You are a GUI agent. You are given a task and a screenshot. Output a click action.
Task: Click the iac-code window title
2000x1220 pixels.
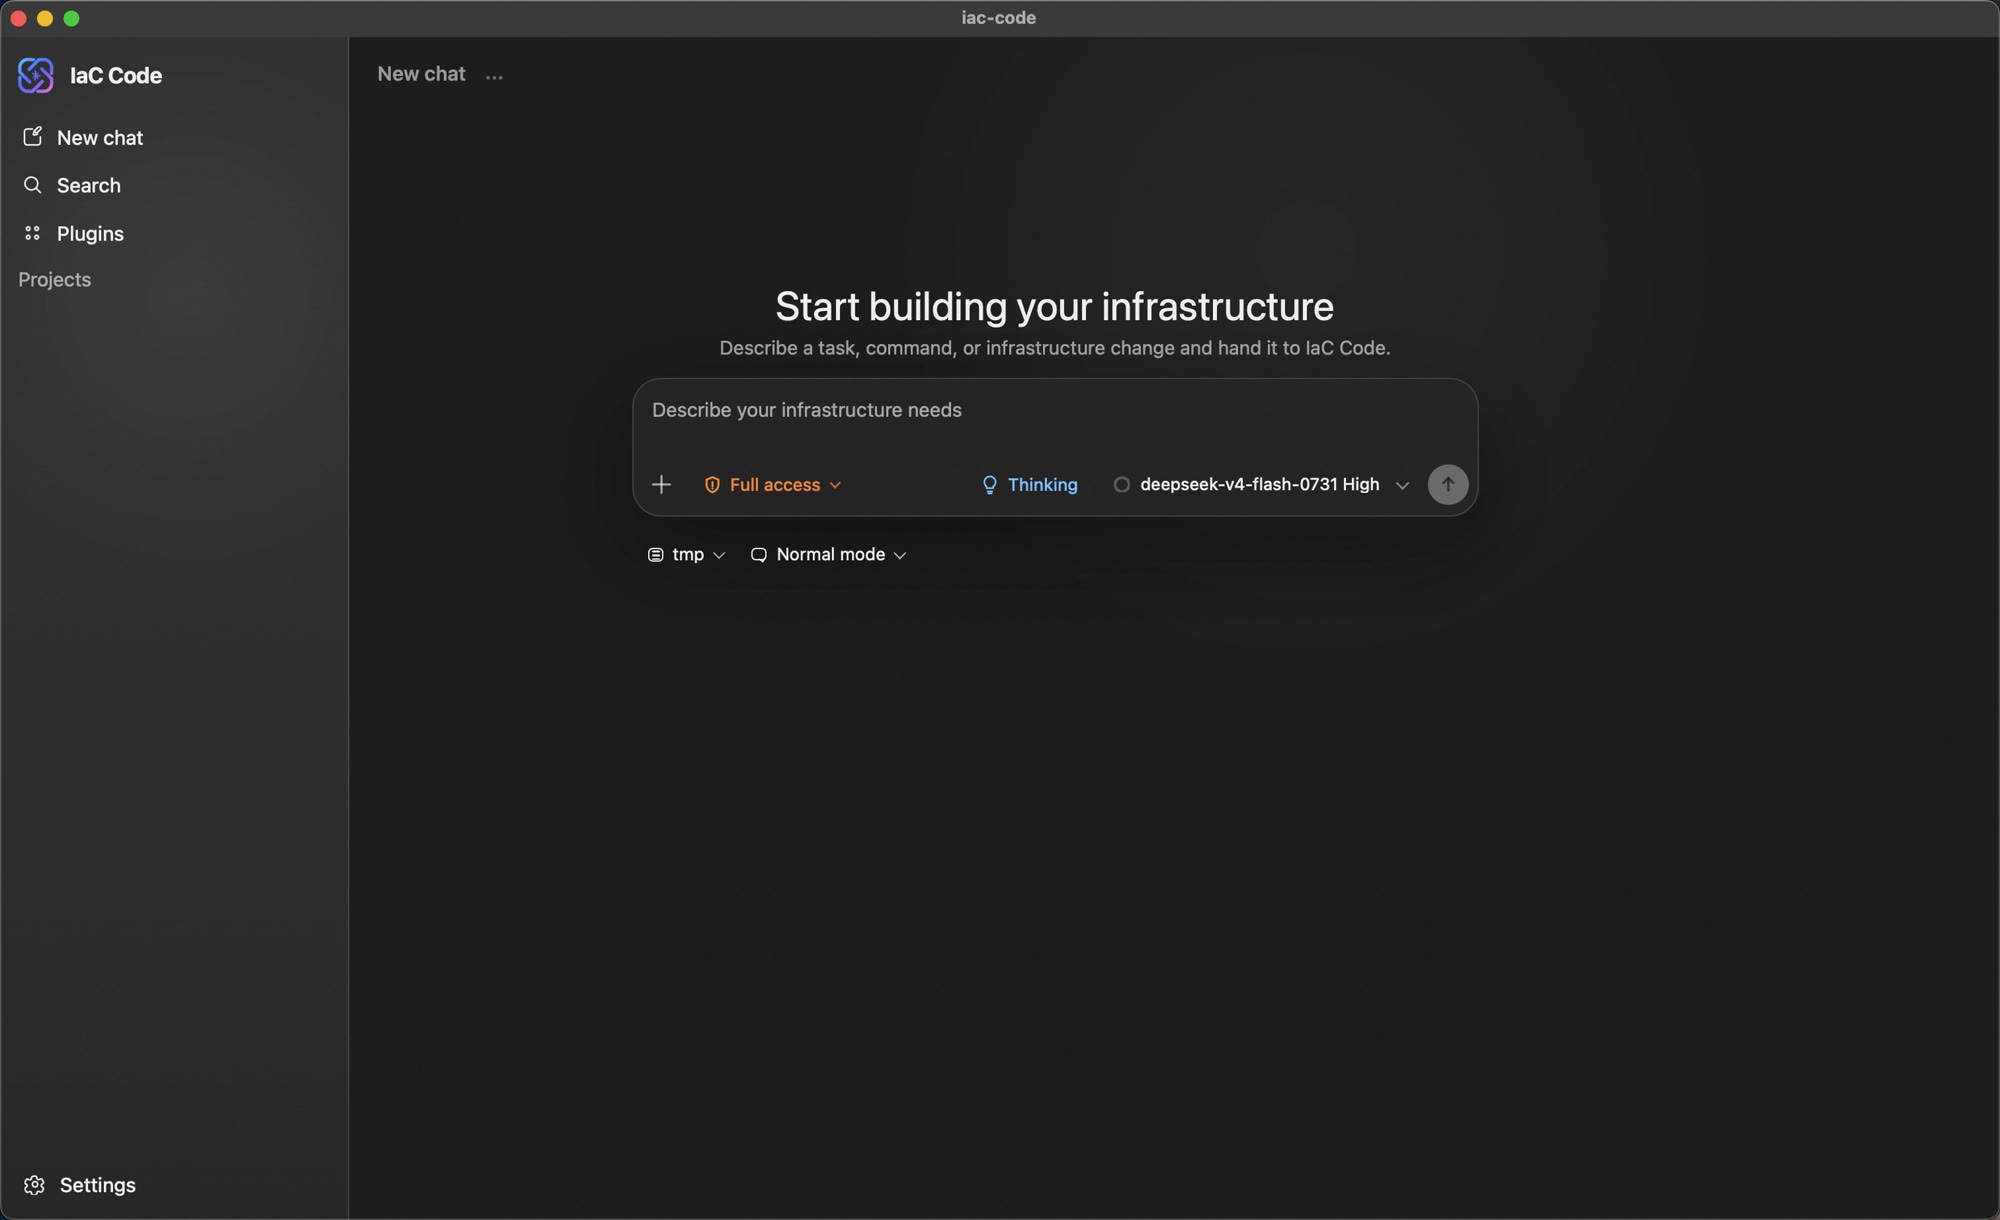pyautogui.click(x=998, y=18)
